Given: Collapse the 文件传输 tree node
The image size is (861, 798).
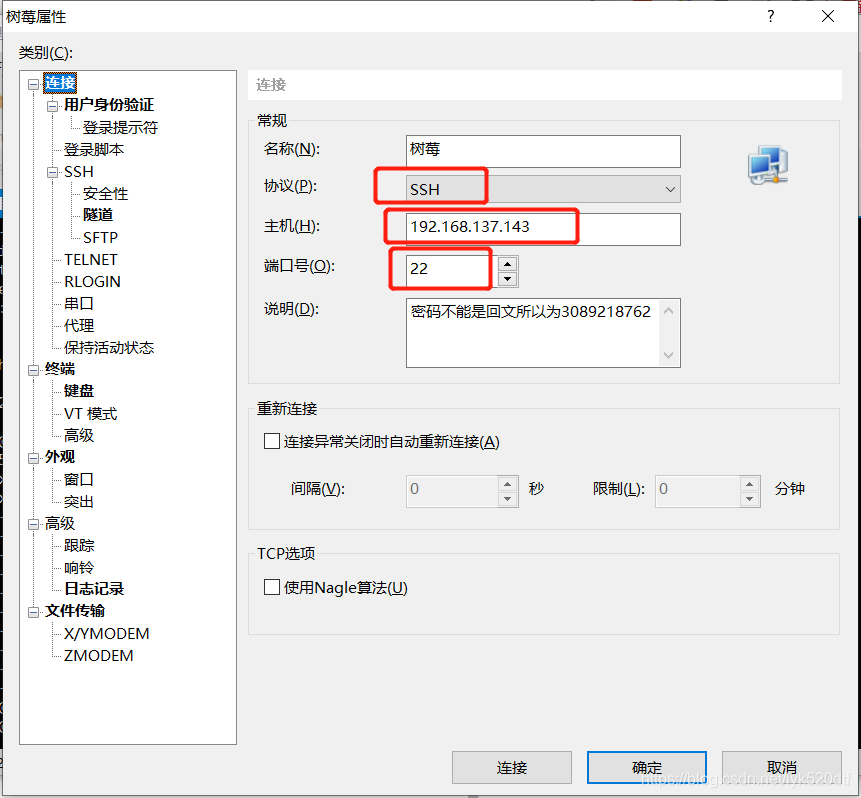Looking at the screenshot, I should coord(33,612).
